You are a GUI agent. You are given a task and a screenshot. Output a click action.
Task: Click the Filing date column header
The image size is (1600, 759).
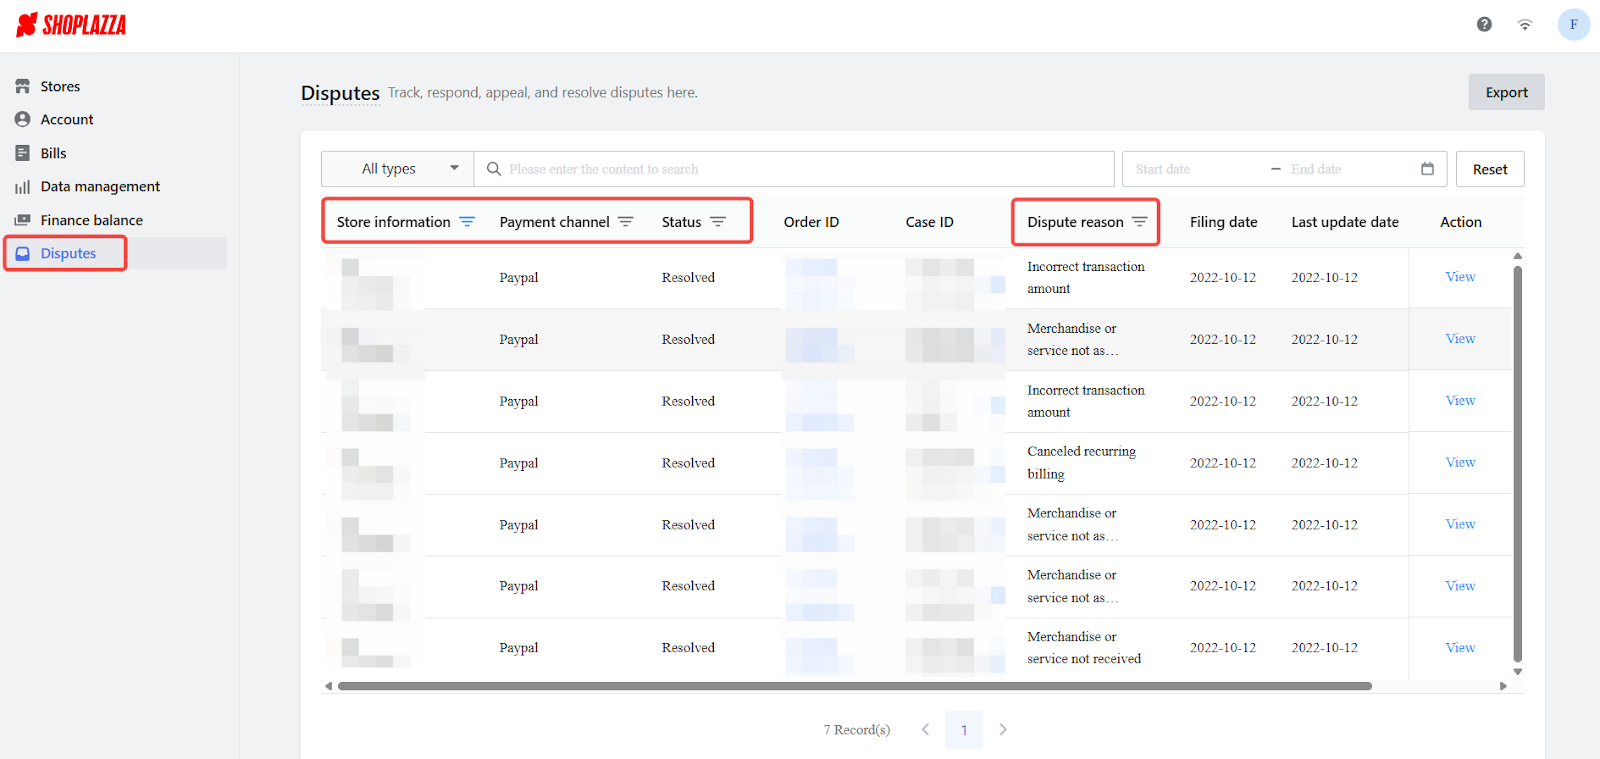tap(1224, 222)
